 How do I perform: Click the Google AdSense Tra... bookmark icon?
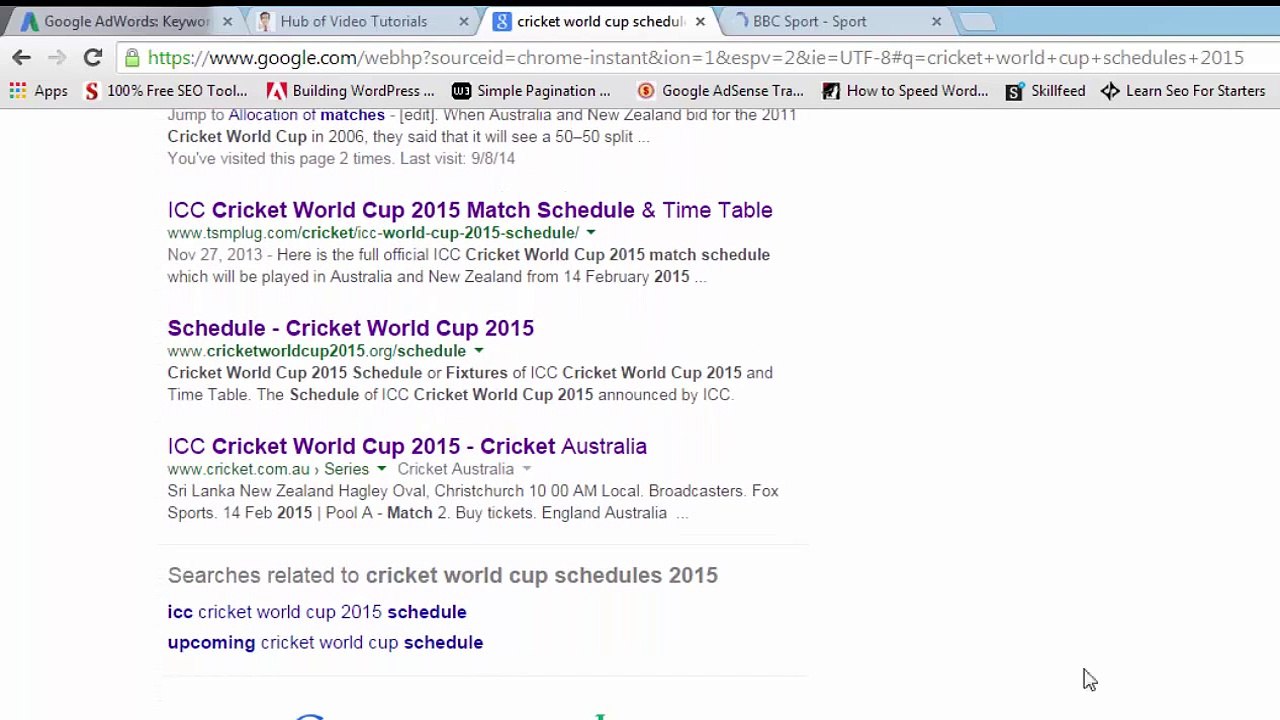646,91
